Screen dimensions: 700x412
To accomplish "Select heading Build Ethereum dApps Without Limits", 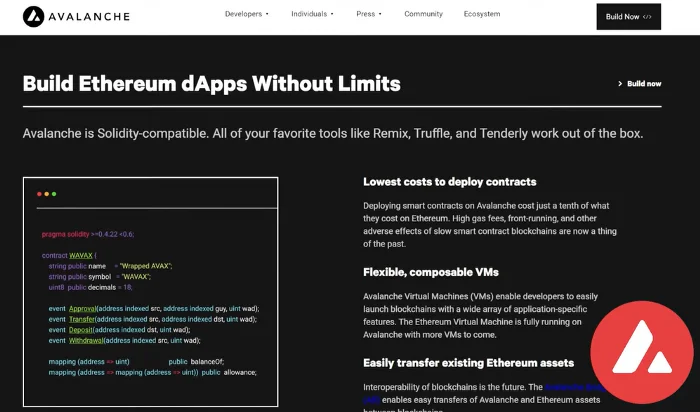I will coord(212,83).
